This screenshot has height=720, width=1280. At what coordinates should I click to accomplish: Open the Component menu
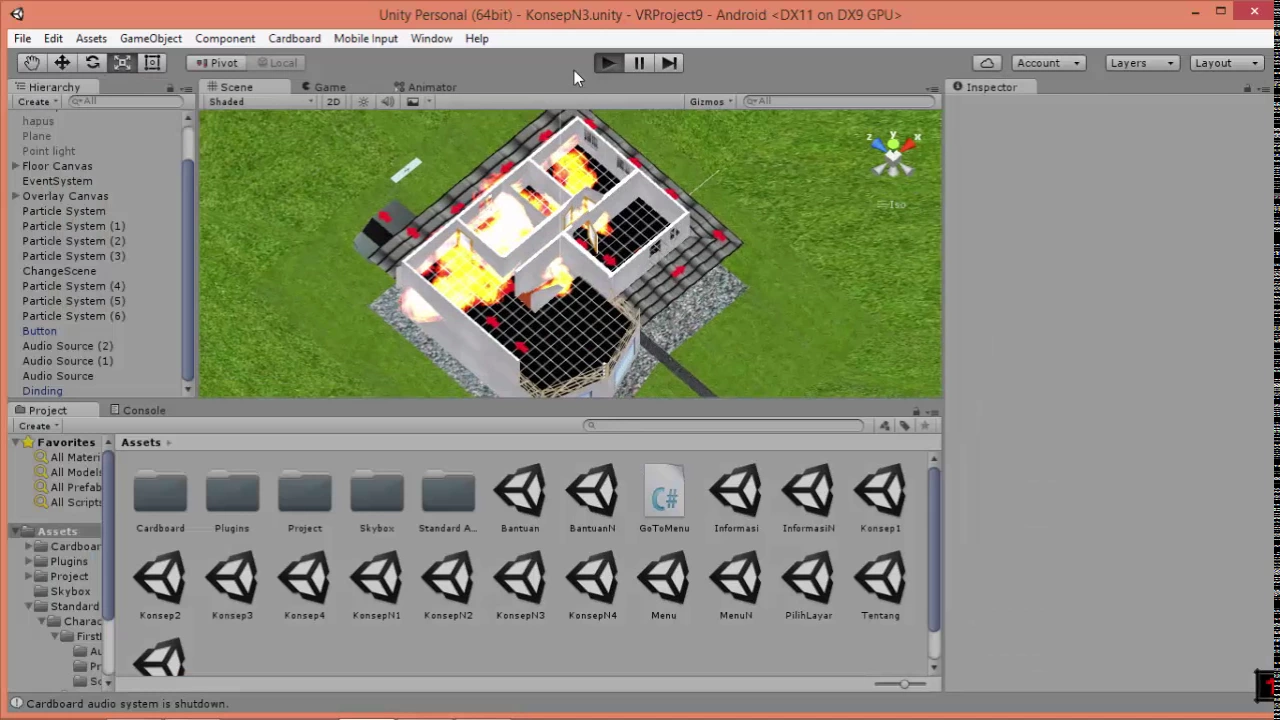click(x=225, y=38)
